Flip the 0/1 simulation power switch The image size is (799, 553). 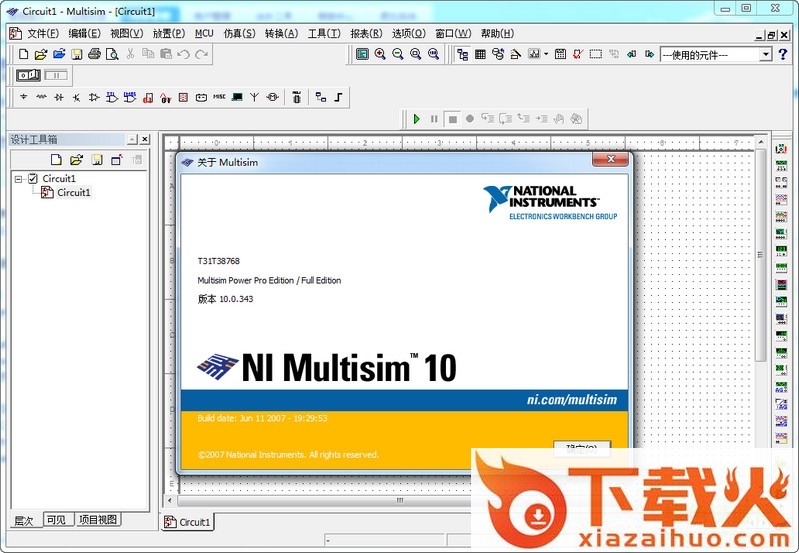coord(28,75)
